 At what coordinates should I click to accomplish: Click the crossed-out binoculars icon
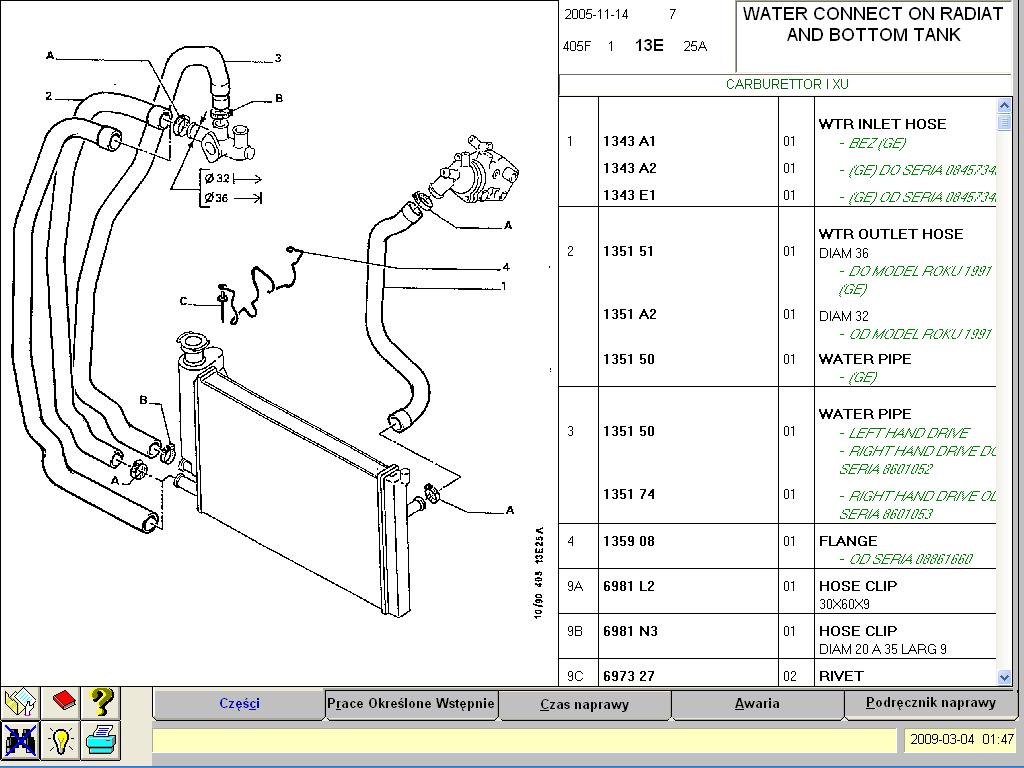21,741
